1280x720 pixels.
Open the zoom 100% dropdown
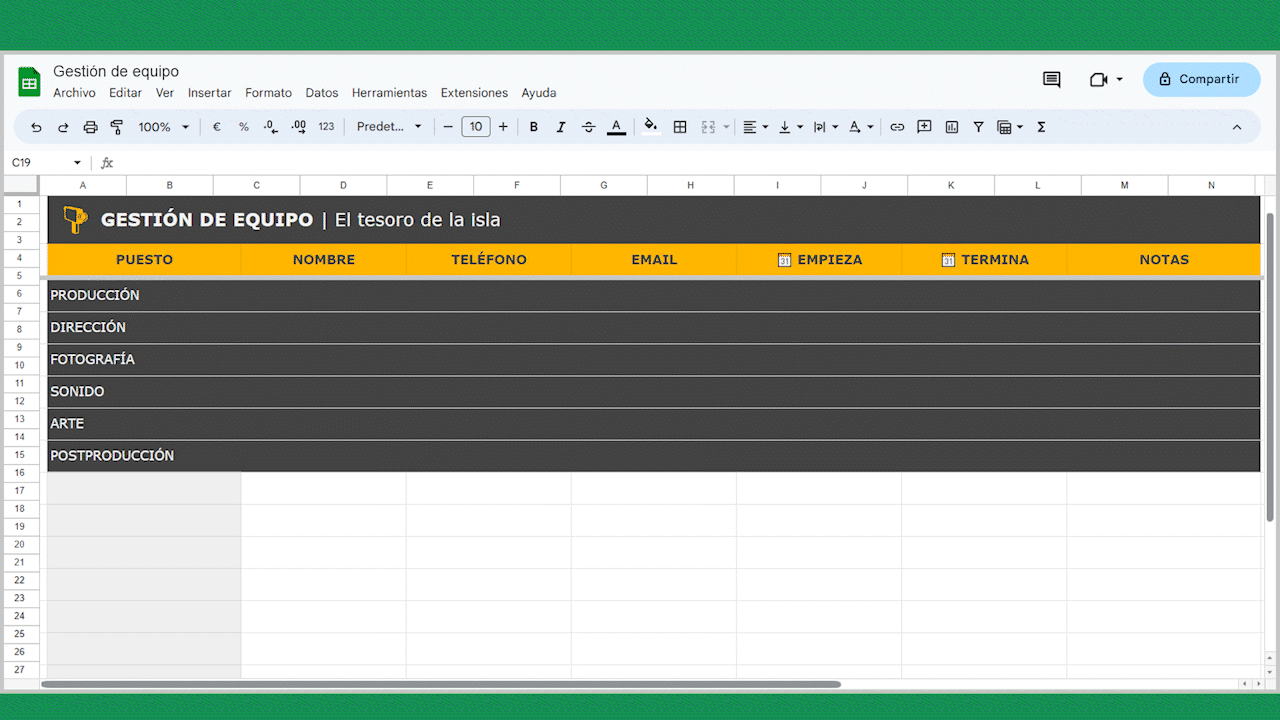pyautogui.click(x=164, y=127)
